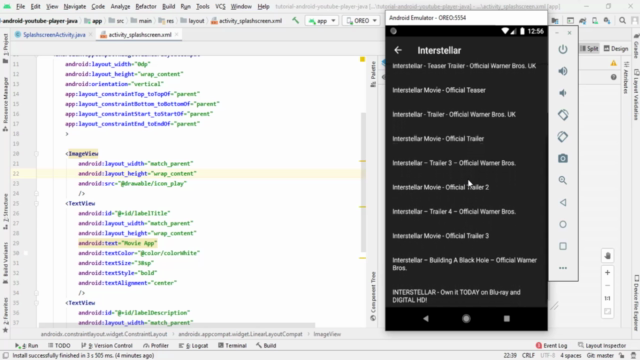Open the VCS menu
The image size is (640, 360).
click(x=220, y=7)
